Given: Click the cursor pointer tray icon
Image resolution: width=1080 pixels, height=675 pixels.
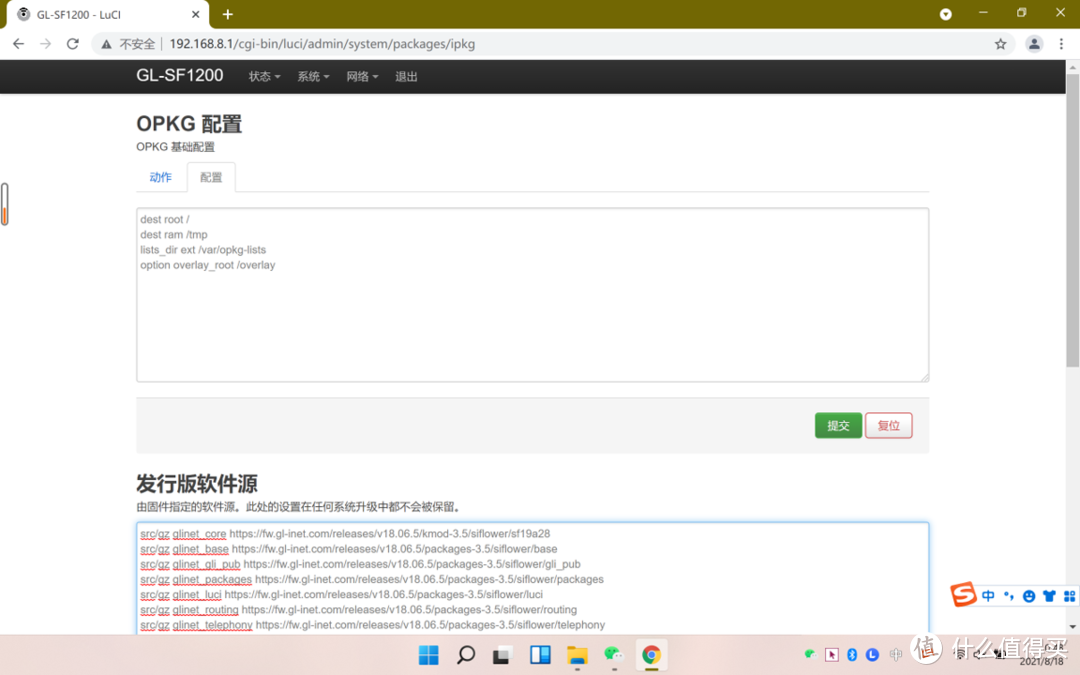Looking at the screenshot, I should [832, 654].
